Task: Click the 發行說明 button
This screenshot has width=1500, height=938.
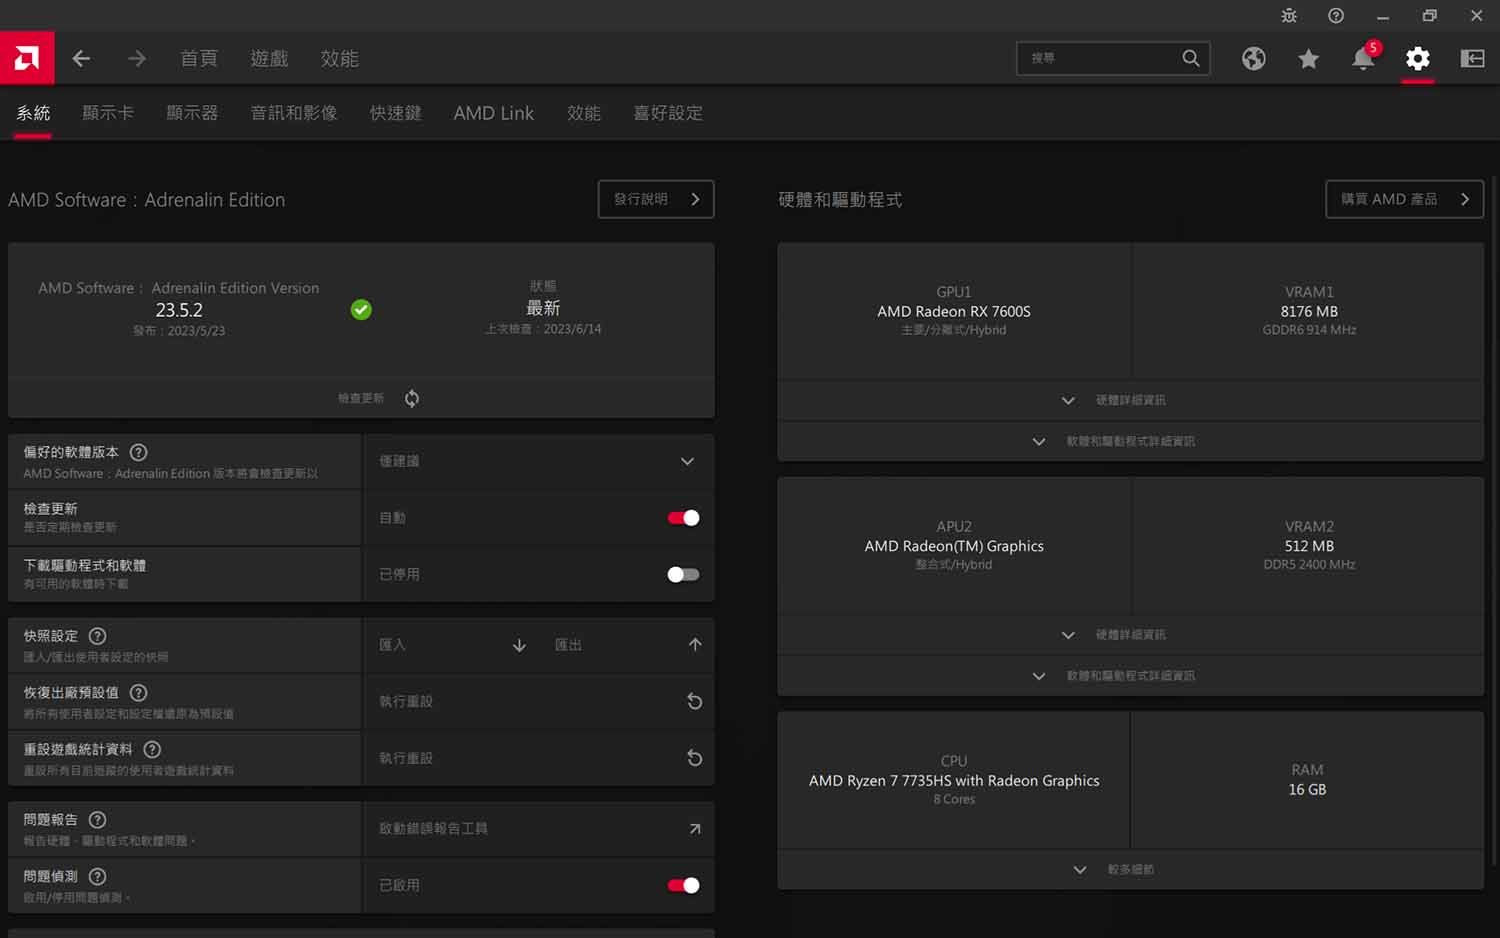Action: click(656, 199)
